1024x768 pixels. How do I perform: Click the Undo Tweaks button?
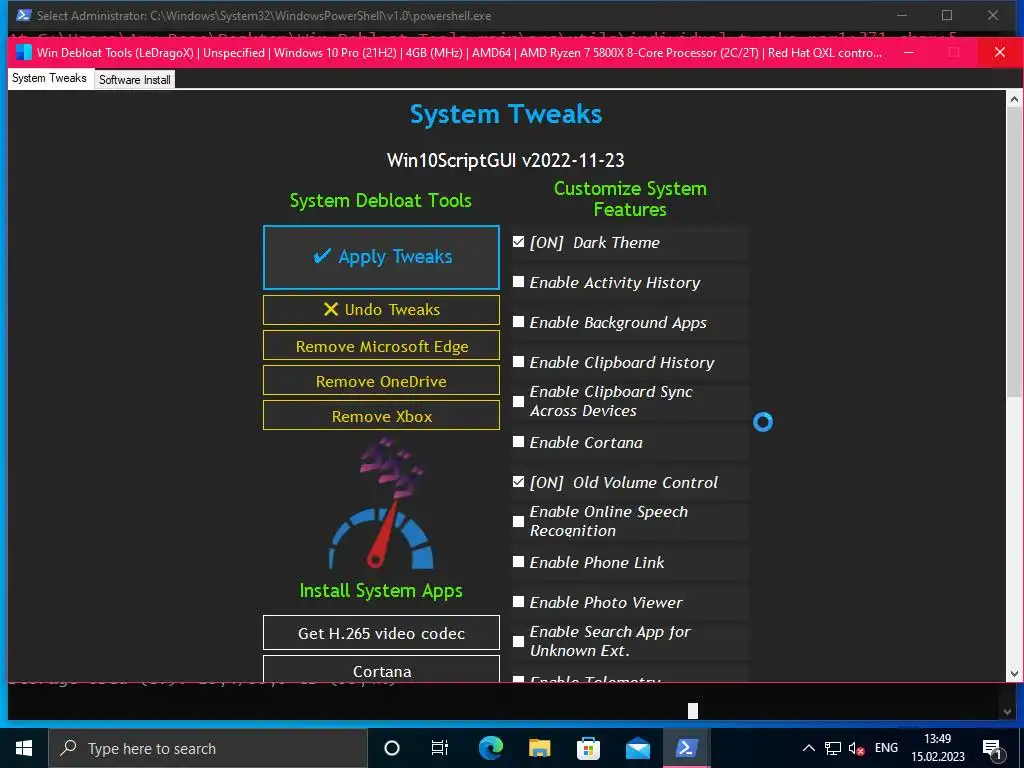(381, 310)
